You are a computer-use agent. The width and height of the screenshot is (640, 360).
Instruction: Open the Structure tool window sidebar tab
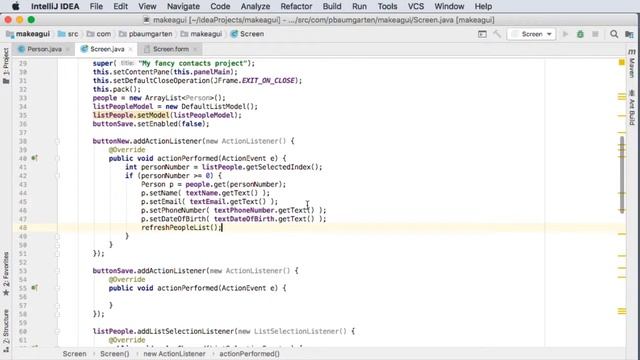click(x=6, y=331)
